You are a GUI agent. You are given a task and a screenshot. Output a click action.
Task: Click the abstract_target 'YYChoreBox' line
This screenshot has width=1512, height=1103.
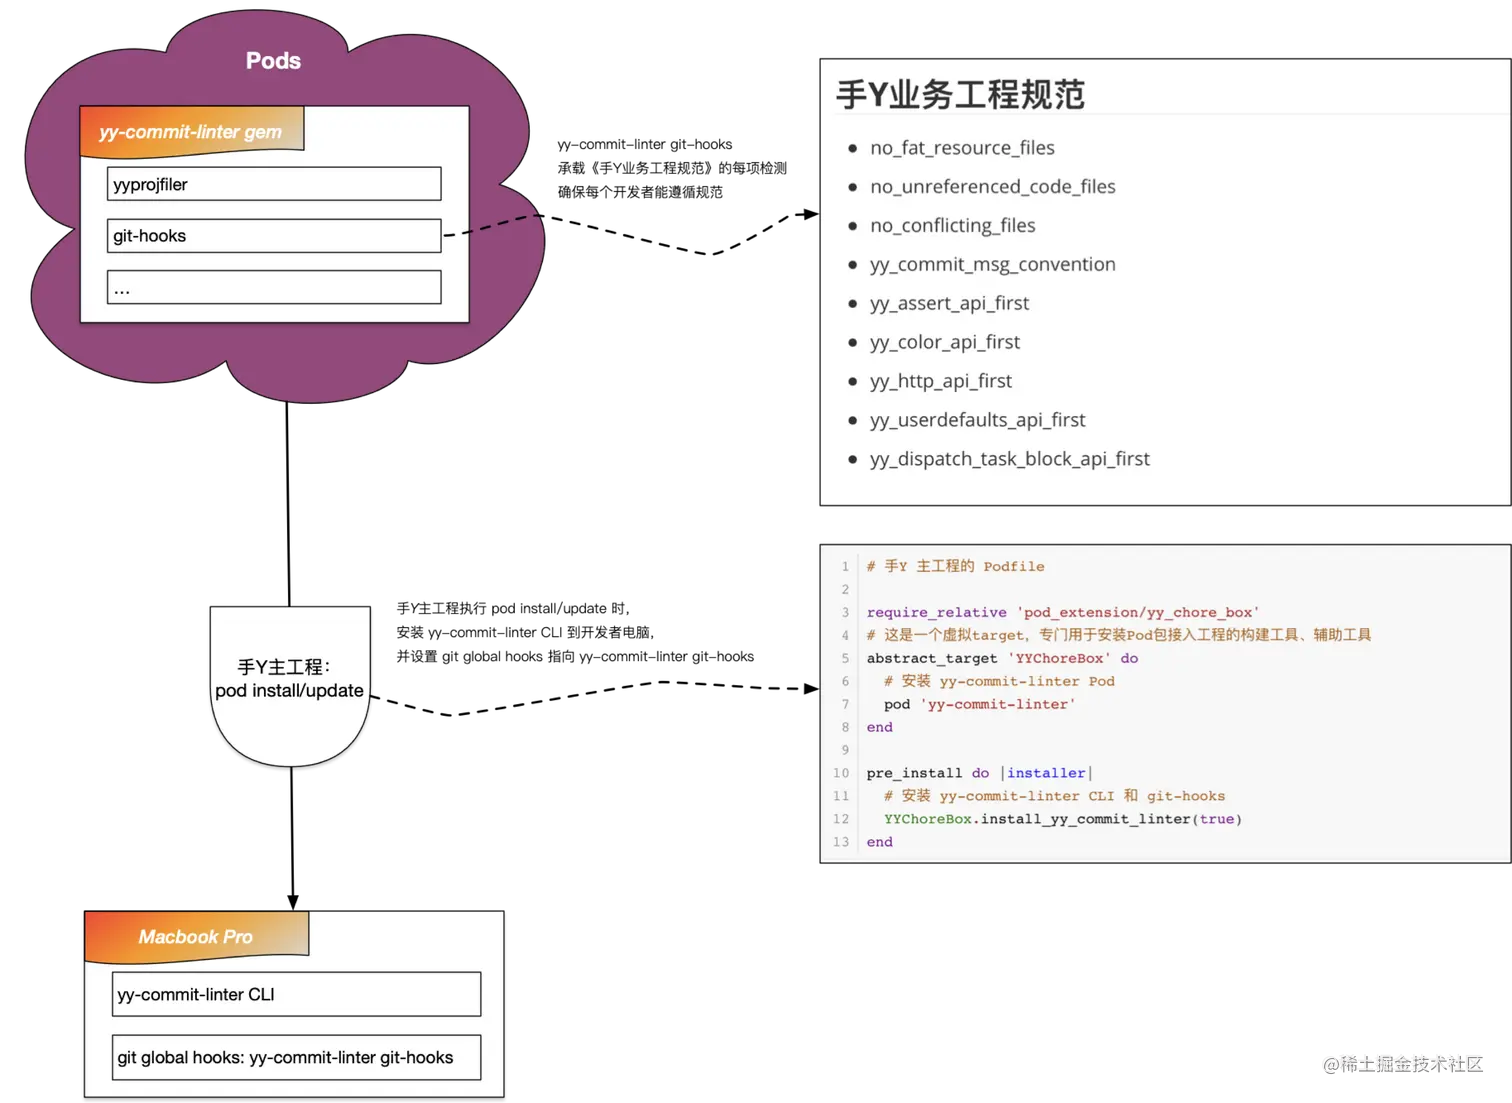[x=1002, y=658]
